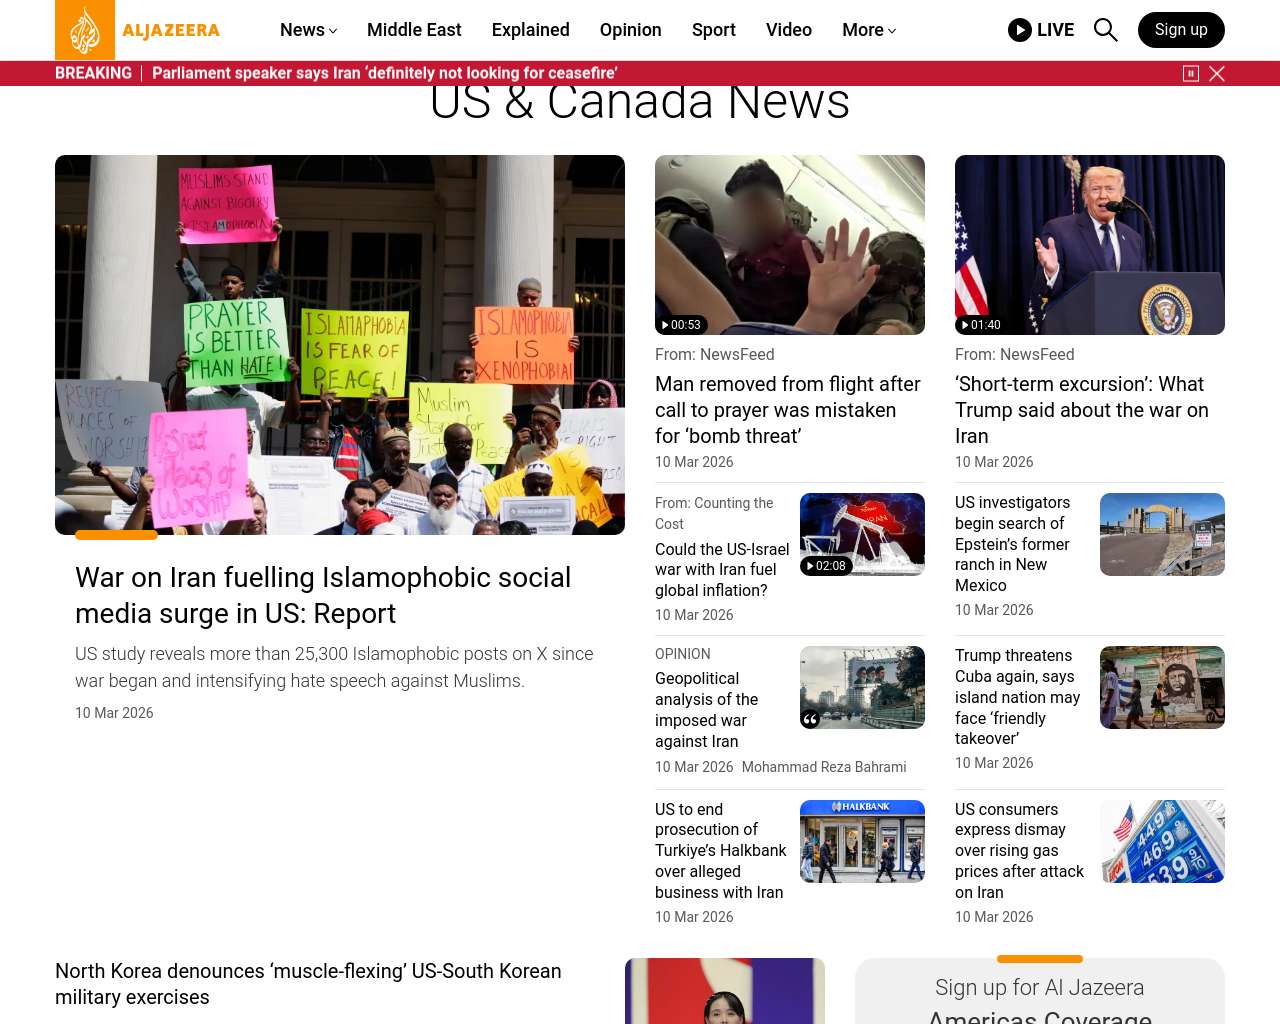Click the LIVE play icon
The image size is (1280, 1024).
point(1019,30)
